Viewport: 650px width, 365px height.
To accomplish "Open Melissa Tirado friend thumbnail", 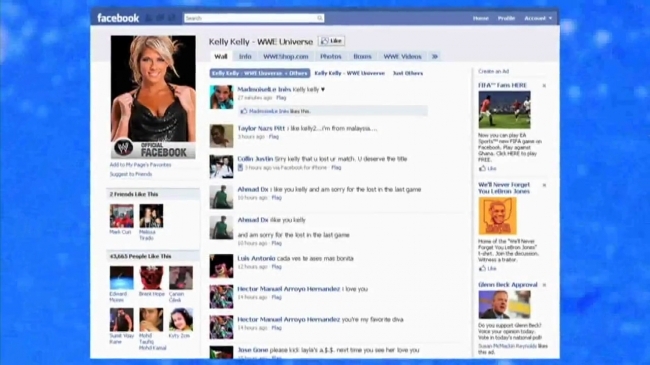I will tap(151, 216).
